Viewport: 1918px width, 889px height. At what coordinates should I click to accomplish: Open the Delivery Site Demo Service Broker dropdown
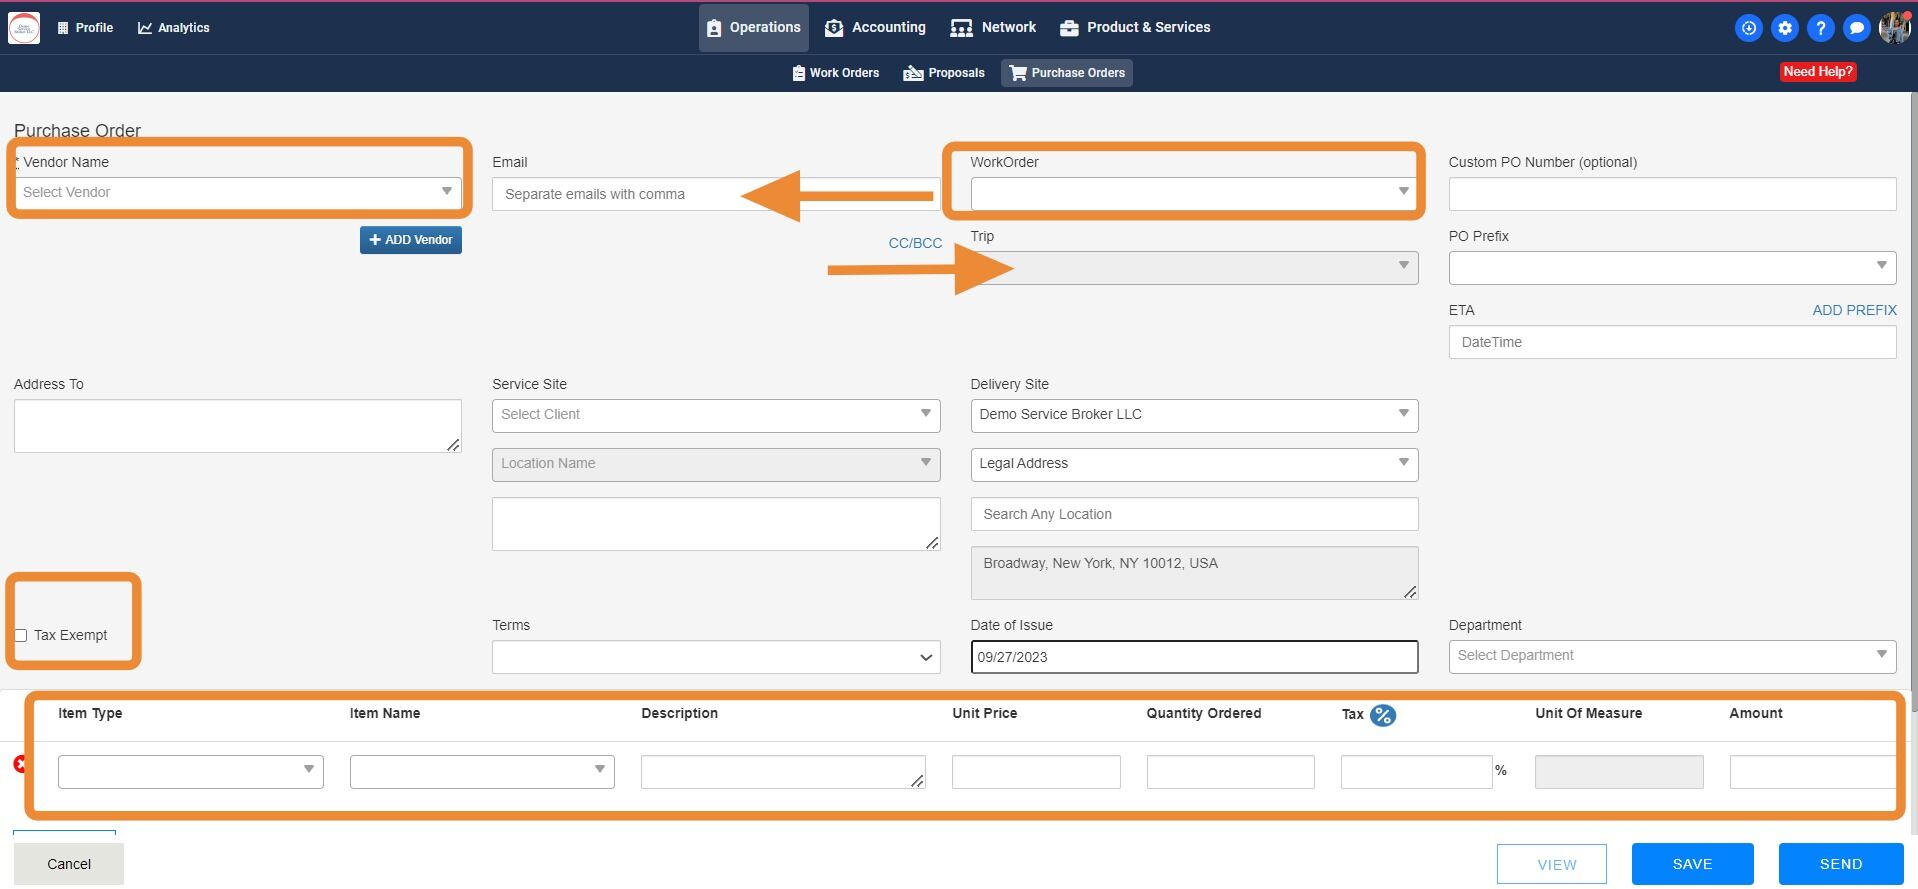click(x=1194, y=415)
